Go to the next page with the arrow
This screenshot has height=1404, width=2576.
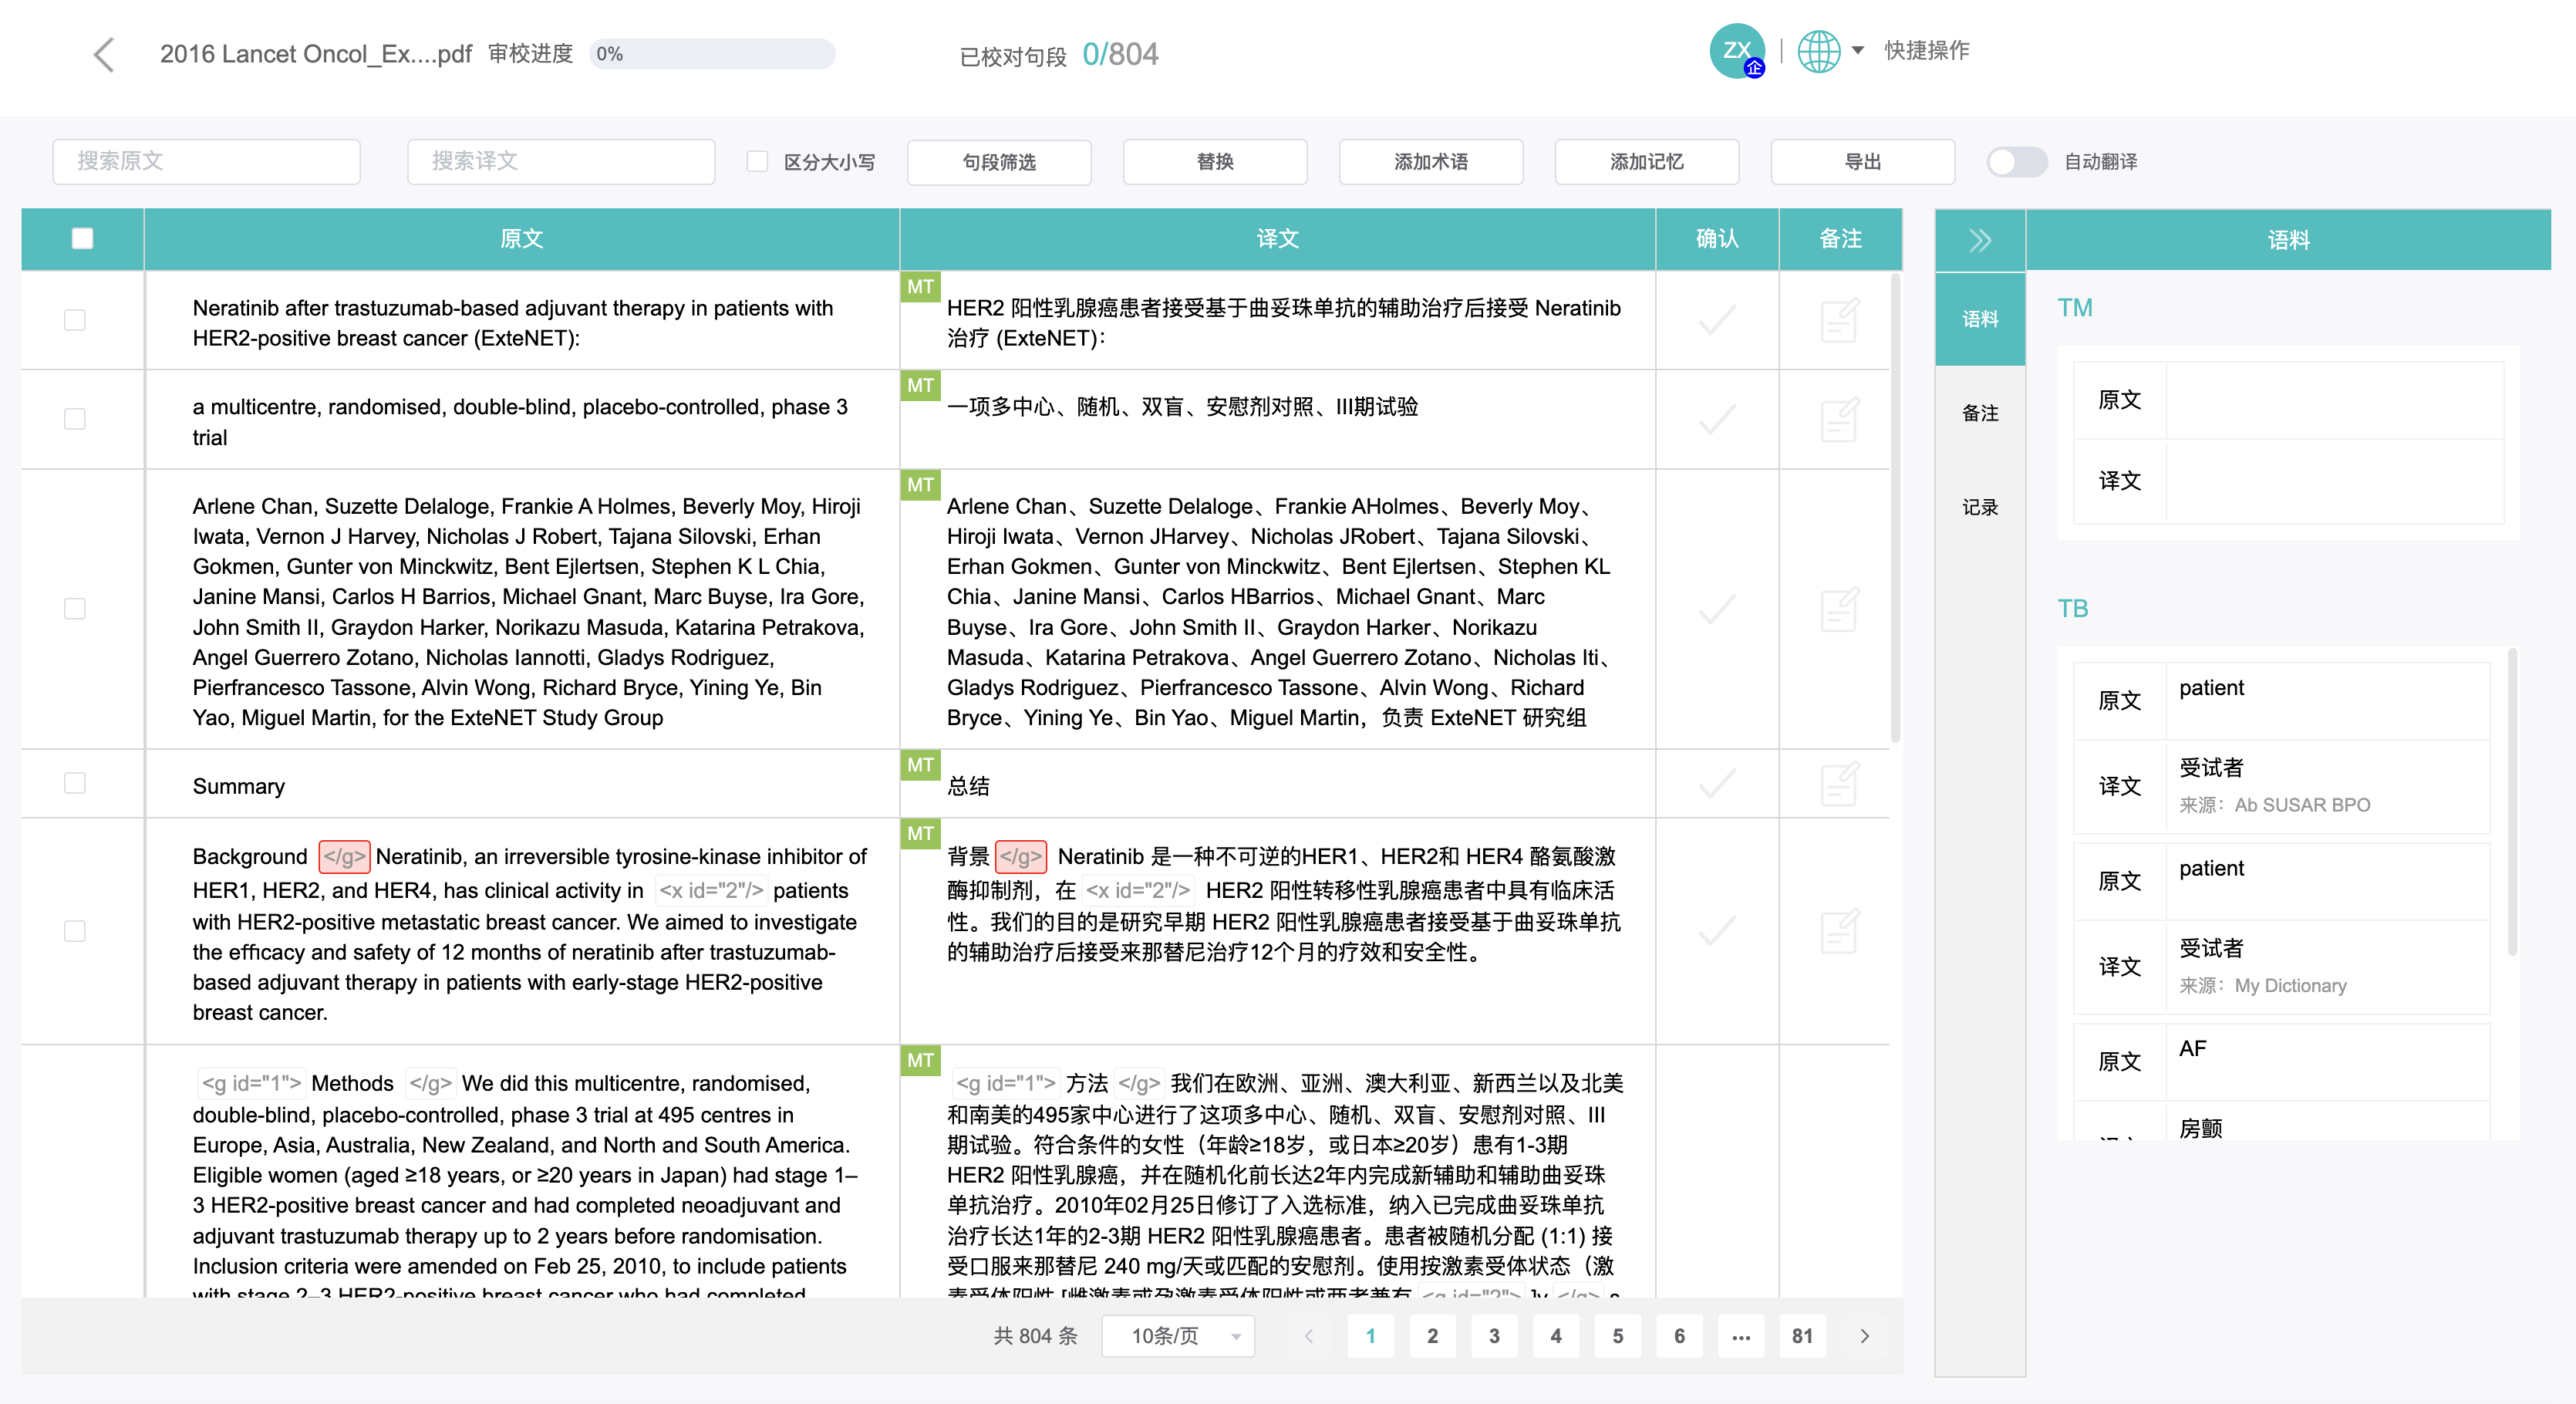point(1864,1336)
